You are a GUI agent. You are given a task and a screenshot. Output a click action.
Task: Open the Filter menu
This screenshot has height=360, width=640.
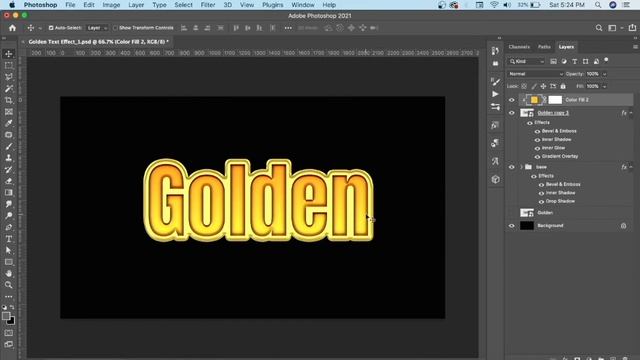[208, 5]
